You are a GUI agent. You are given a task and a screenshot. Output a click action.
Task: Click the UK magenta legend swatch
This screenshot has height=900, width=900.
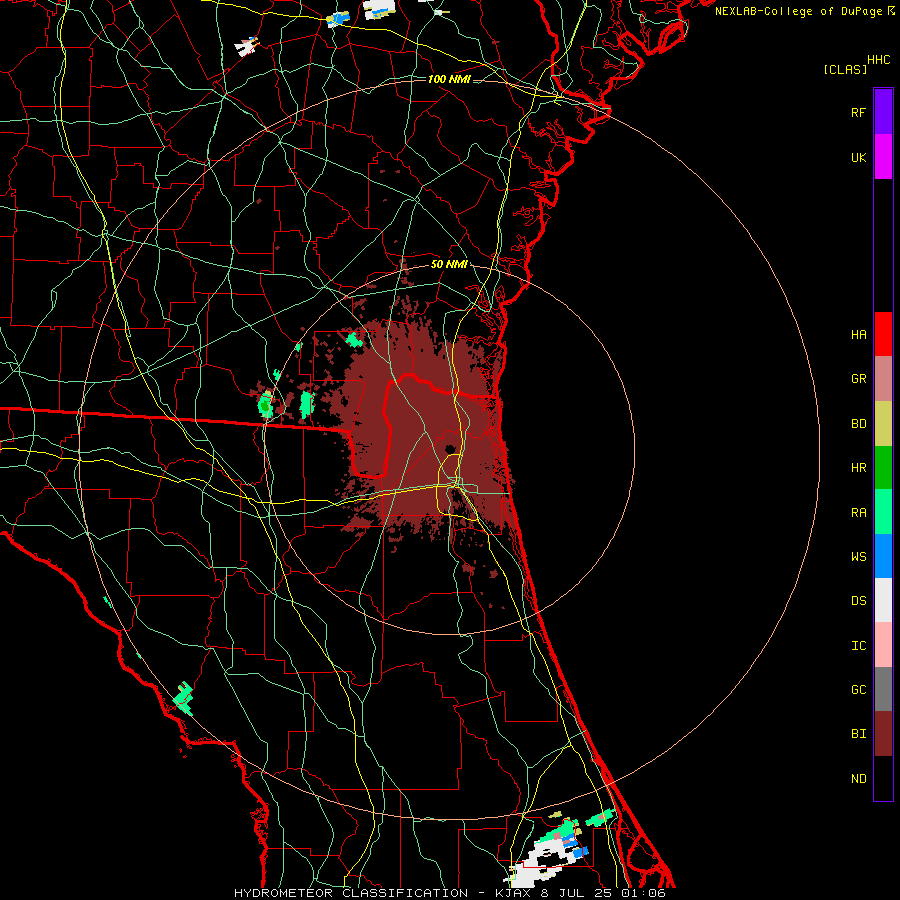pos(883,157)
